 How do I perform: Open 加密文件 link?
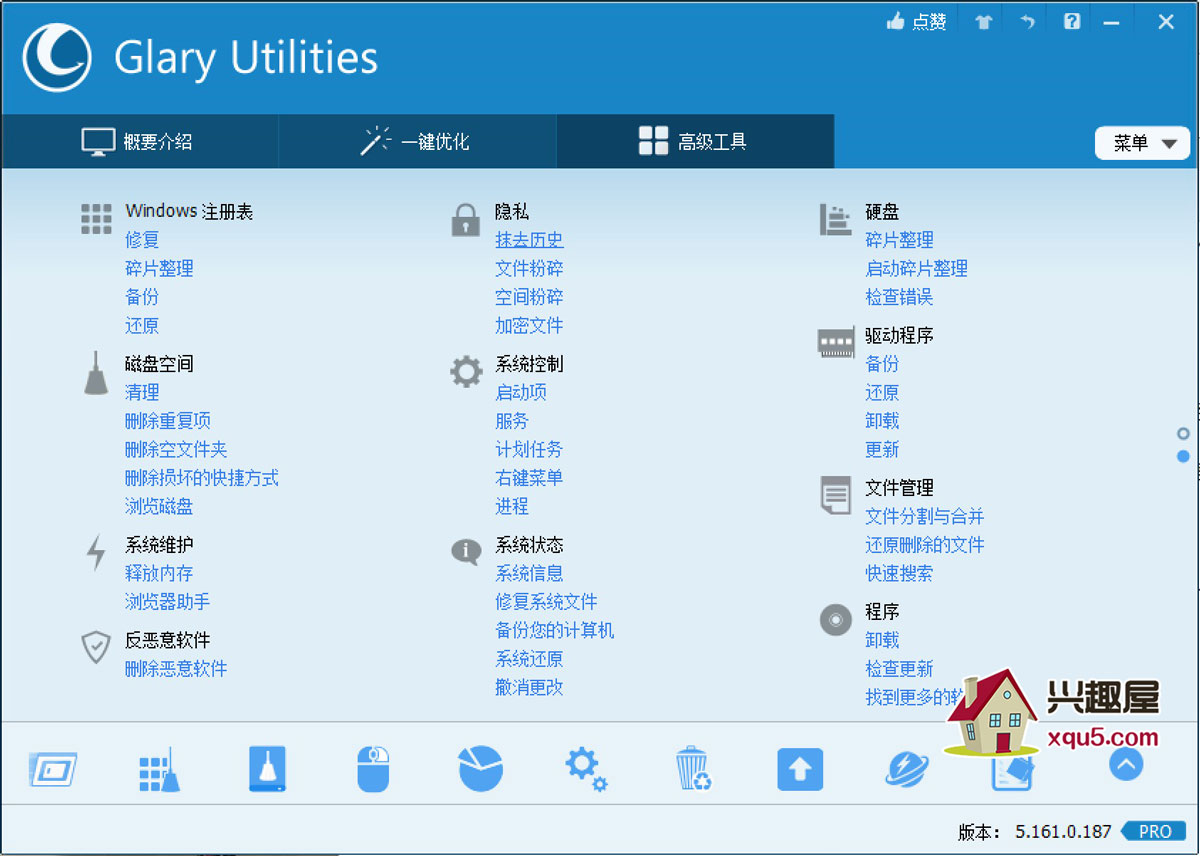click(x=529, y=325)
